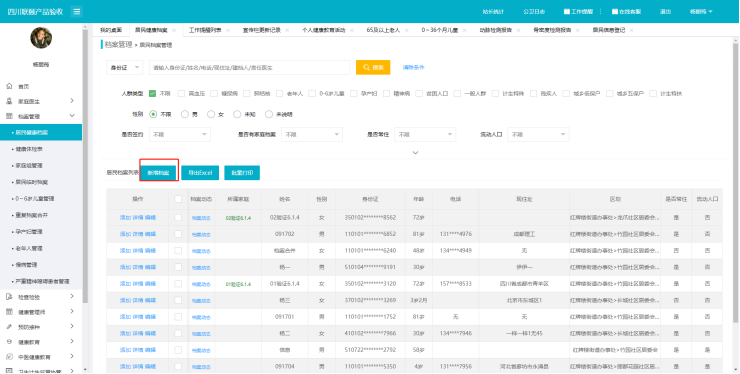Click 退出 in the top bar
The height and width of the screenshot is (374, 740).
pyautogui.click(x=665, y=12)
